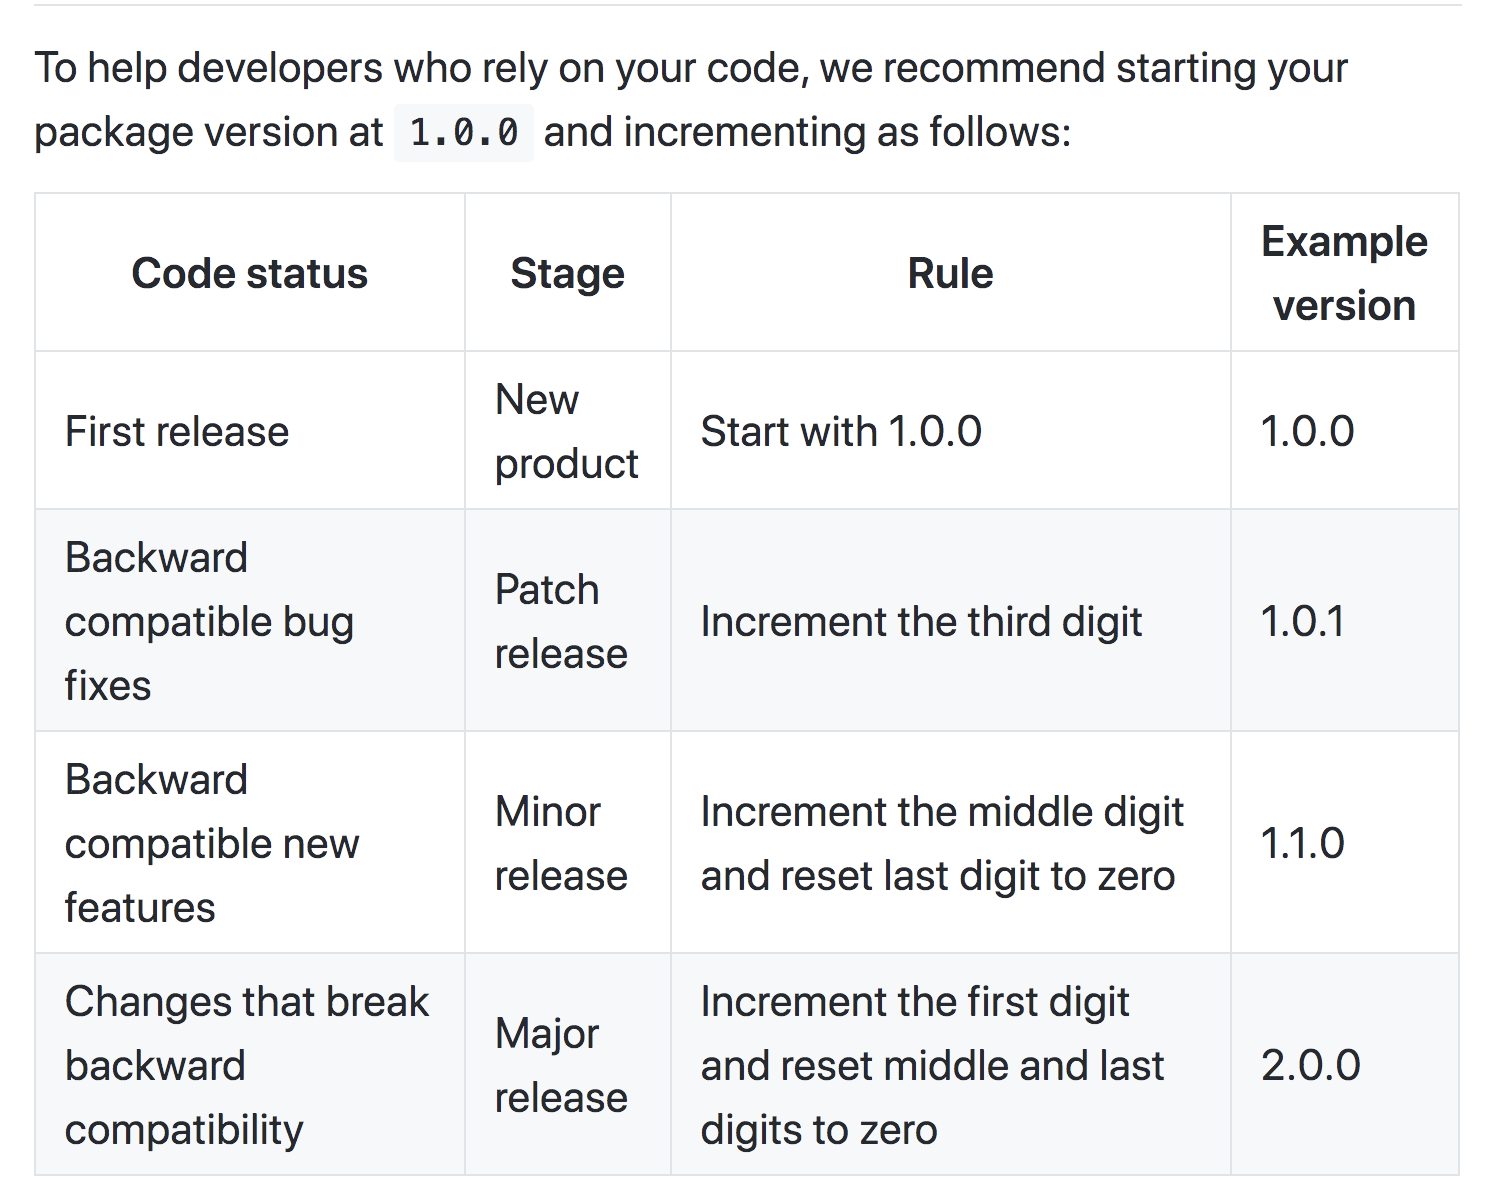Select Backward compatible new features cell
Viewport: 1492px width, 1200px height.
(250, 843)
